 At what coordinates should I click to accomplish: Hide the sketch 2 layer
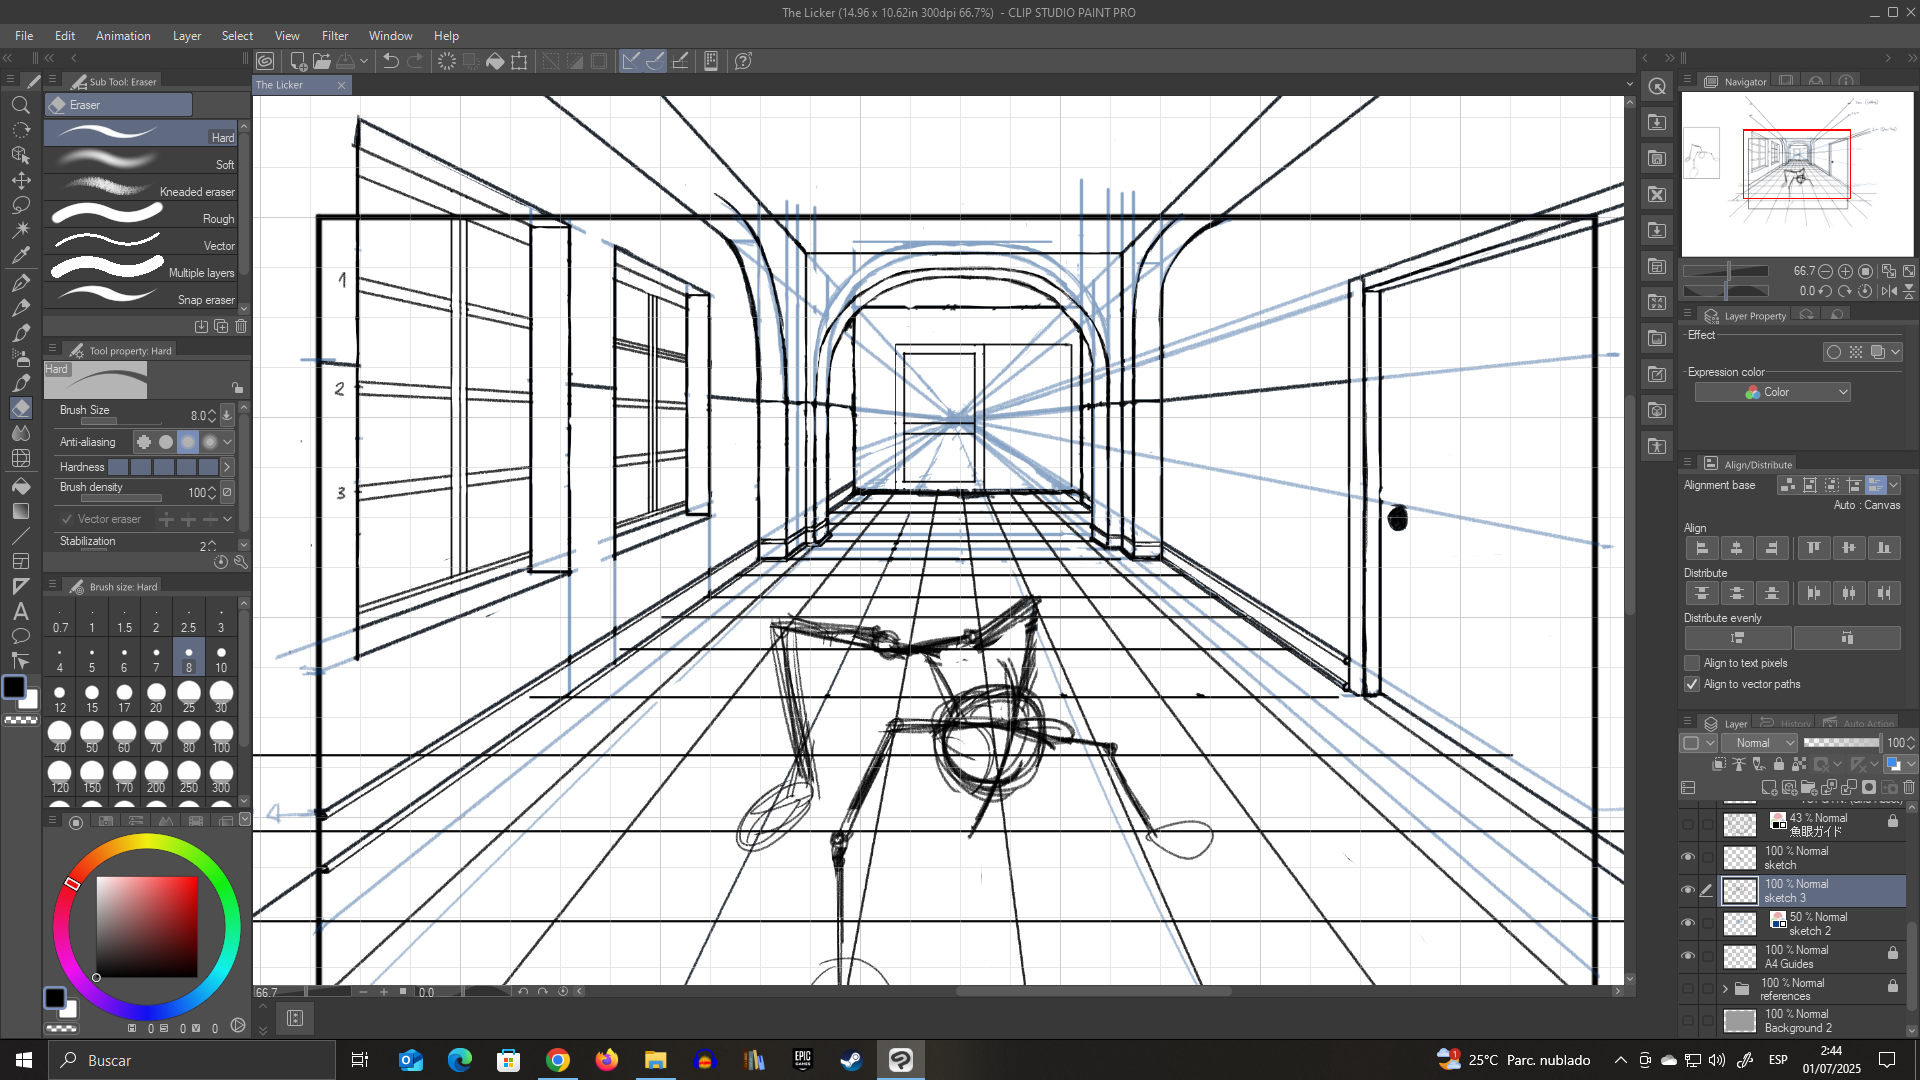point(1688,923)
